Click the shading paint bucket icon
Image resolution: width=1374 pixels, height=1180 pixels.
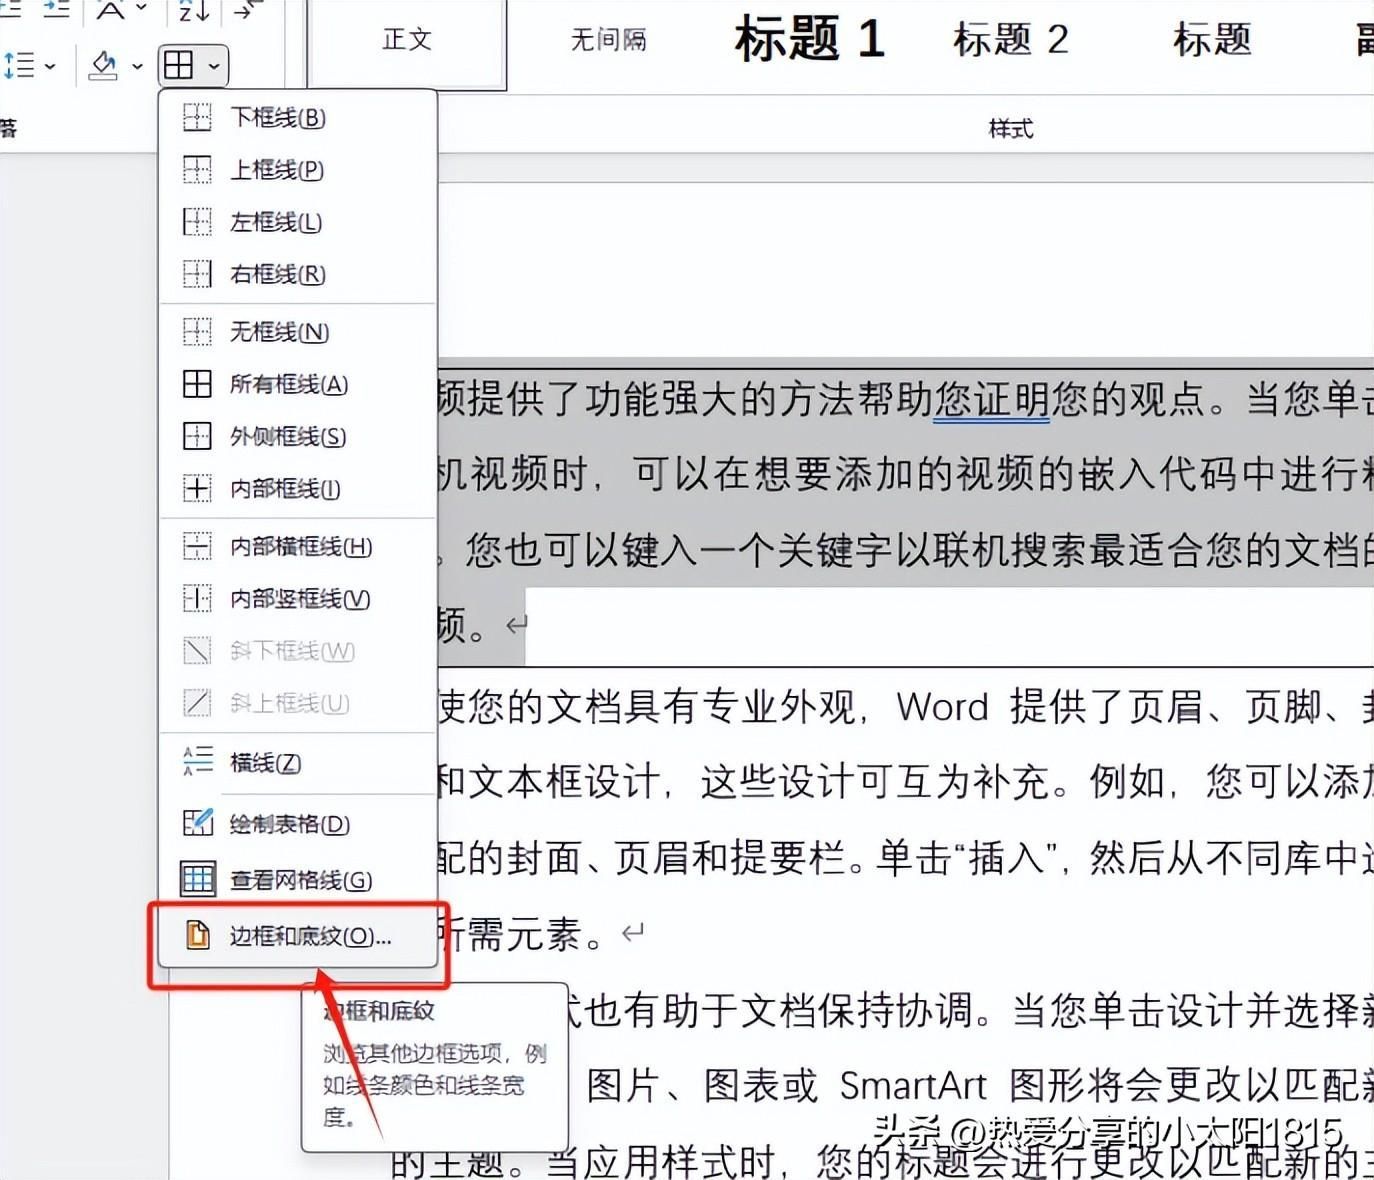coord(103,66)
